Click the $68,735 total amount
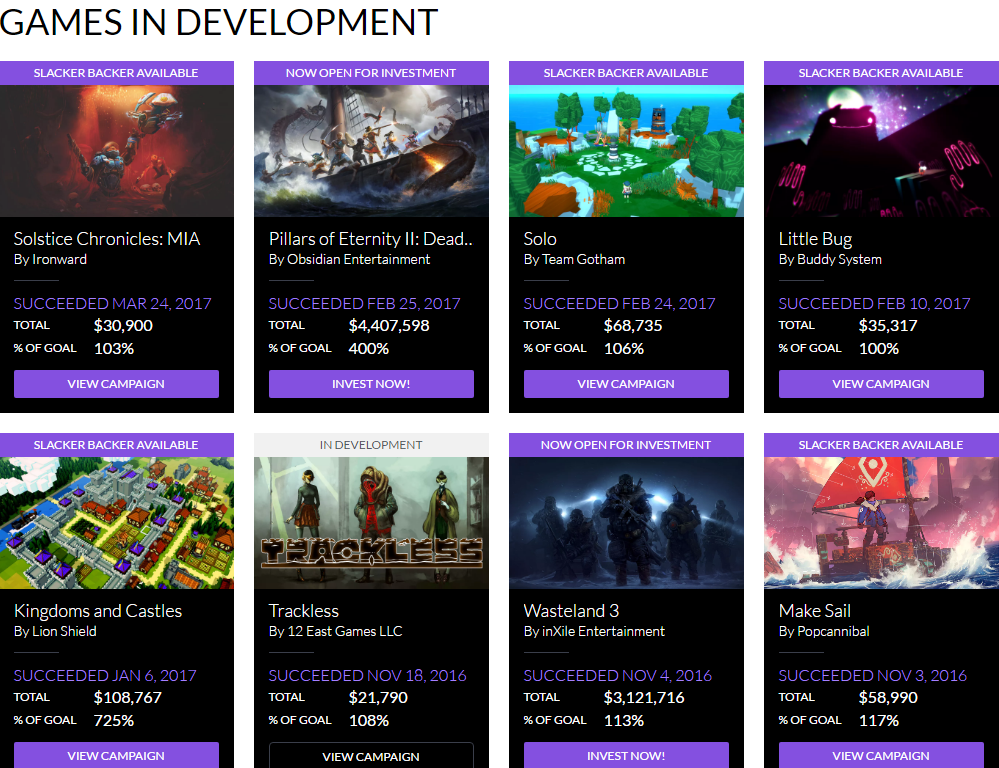Image resolution: width=999 pixels, height=768 pixels. pyautogui.click(x=633, y=326)
